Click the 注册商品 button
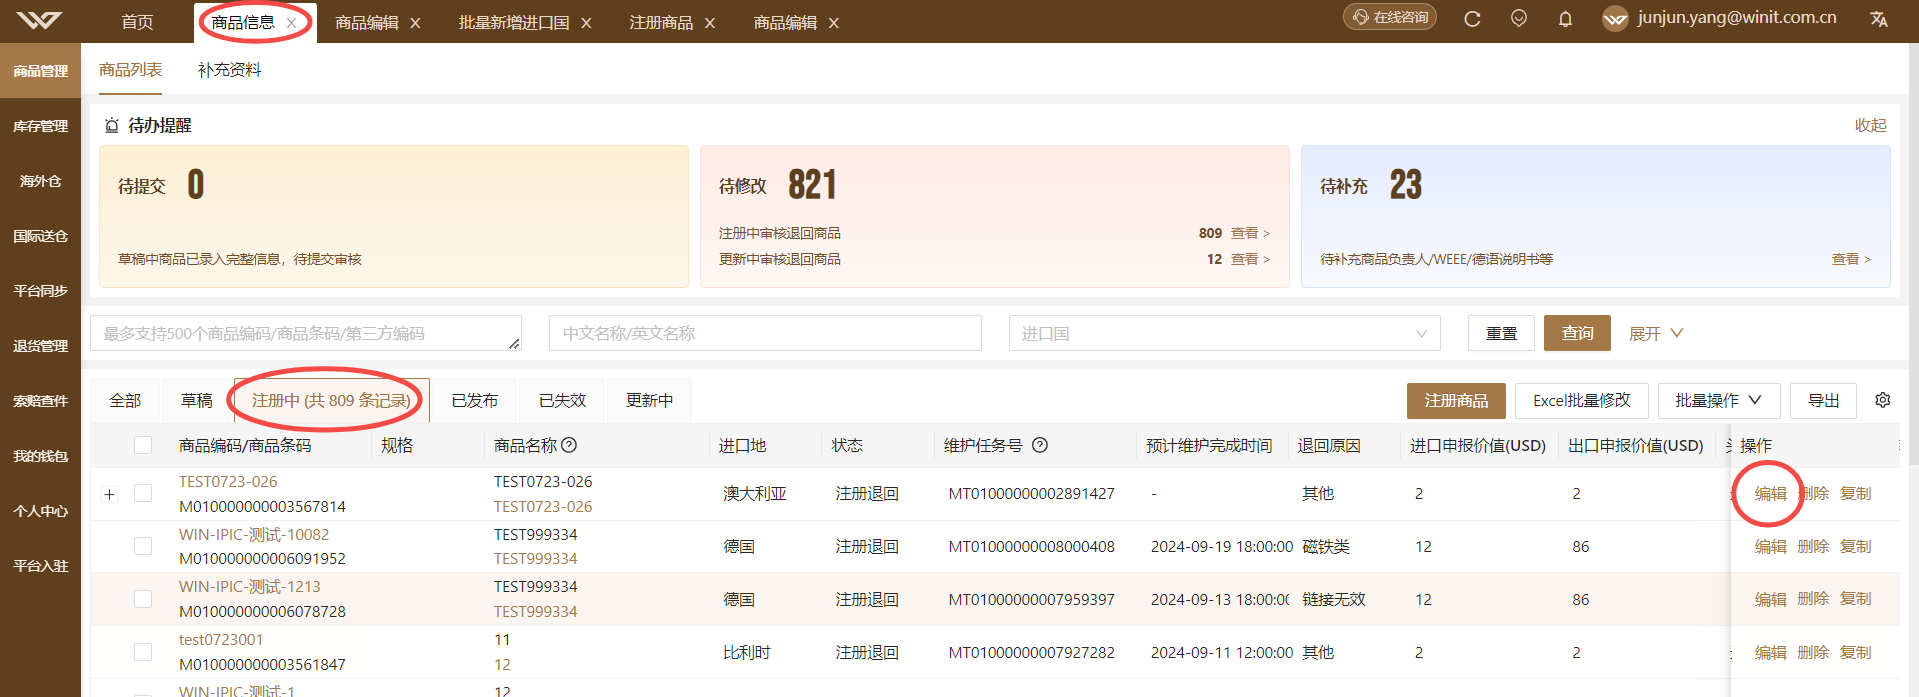Viewport: 1919px width, 697px height. (1456, 400)
